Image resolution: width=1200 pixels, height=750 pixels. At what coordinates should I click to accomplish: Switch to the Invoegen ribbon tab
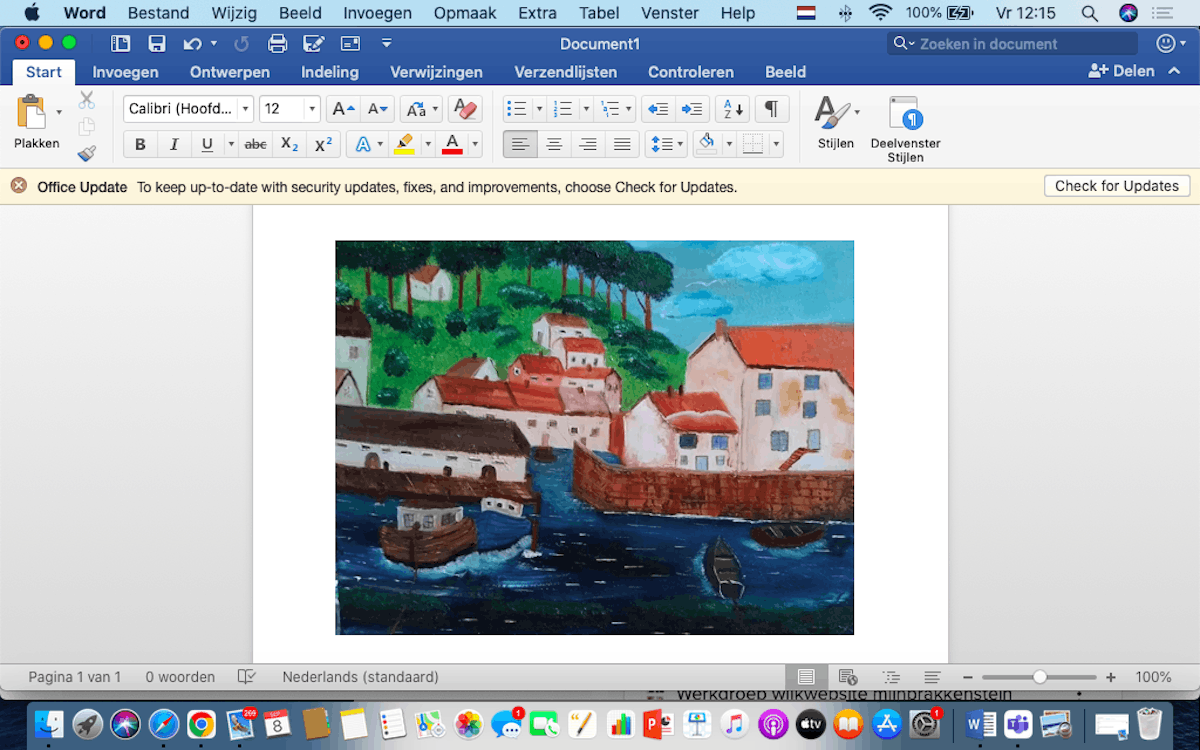(125, 72)
